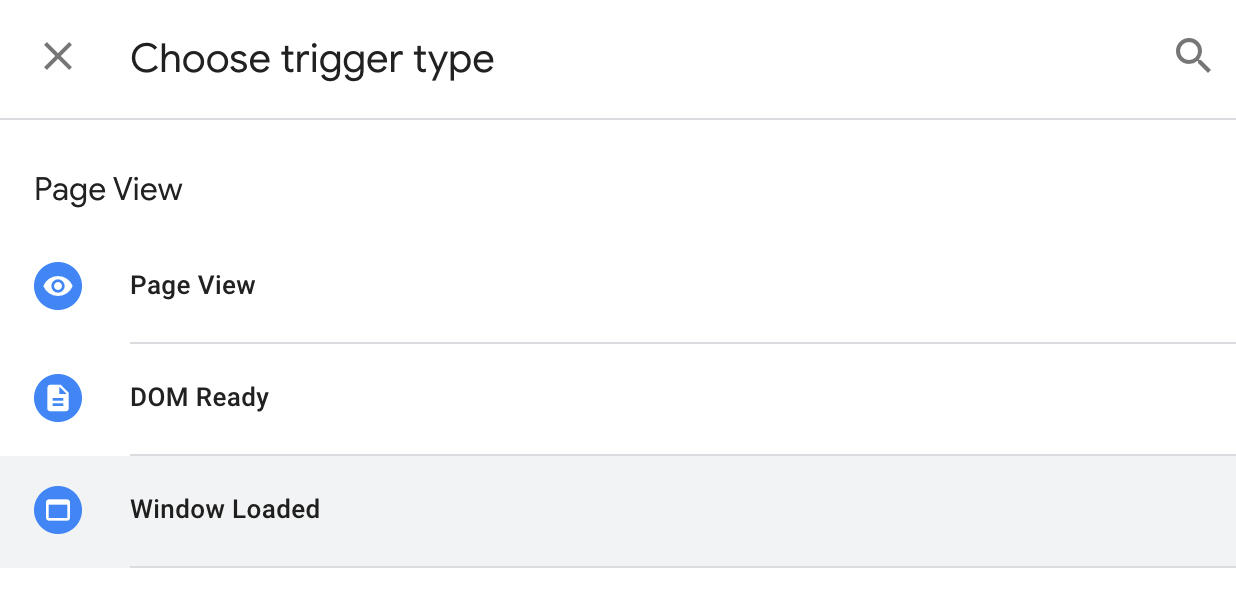This screenshot has width=1236, height=590.
Task: Open search for trigger types
Action: pos(1193,57)
